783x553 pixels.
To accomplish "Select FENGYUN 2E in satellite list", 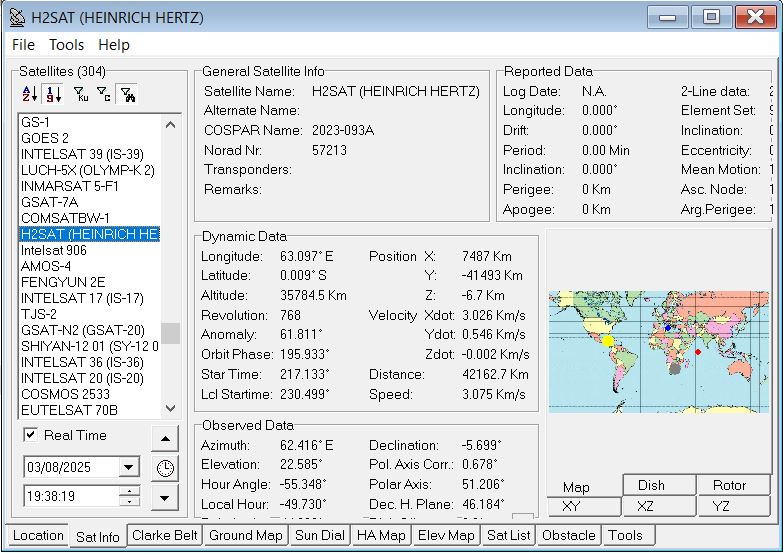I will [90, 282].
